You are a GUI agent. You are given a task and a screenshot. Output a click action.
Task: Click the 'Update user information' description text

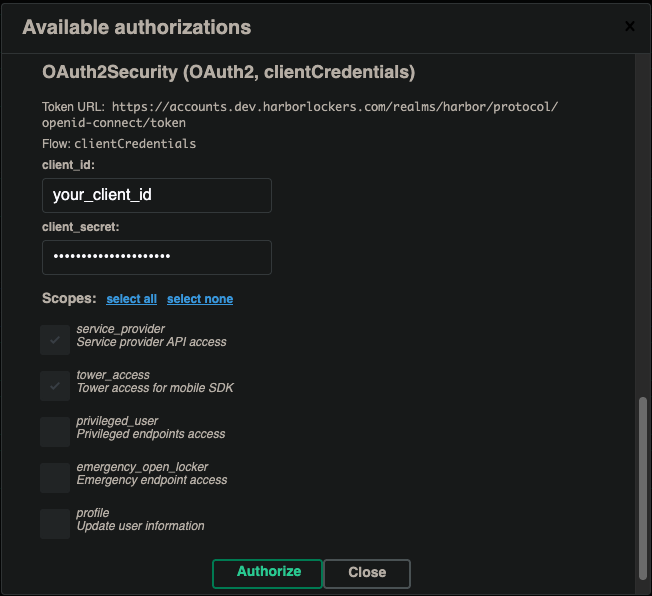141,526
